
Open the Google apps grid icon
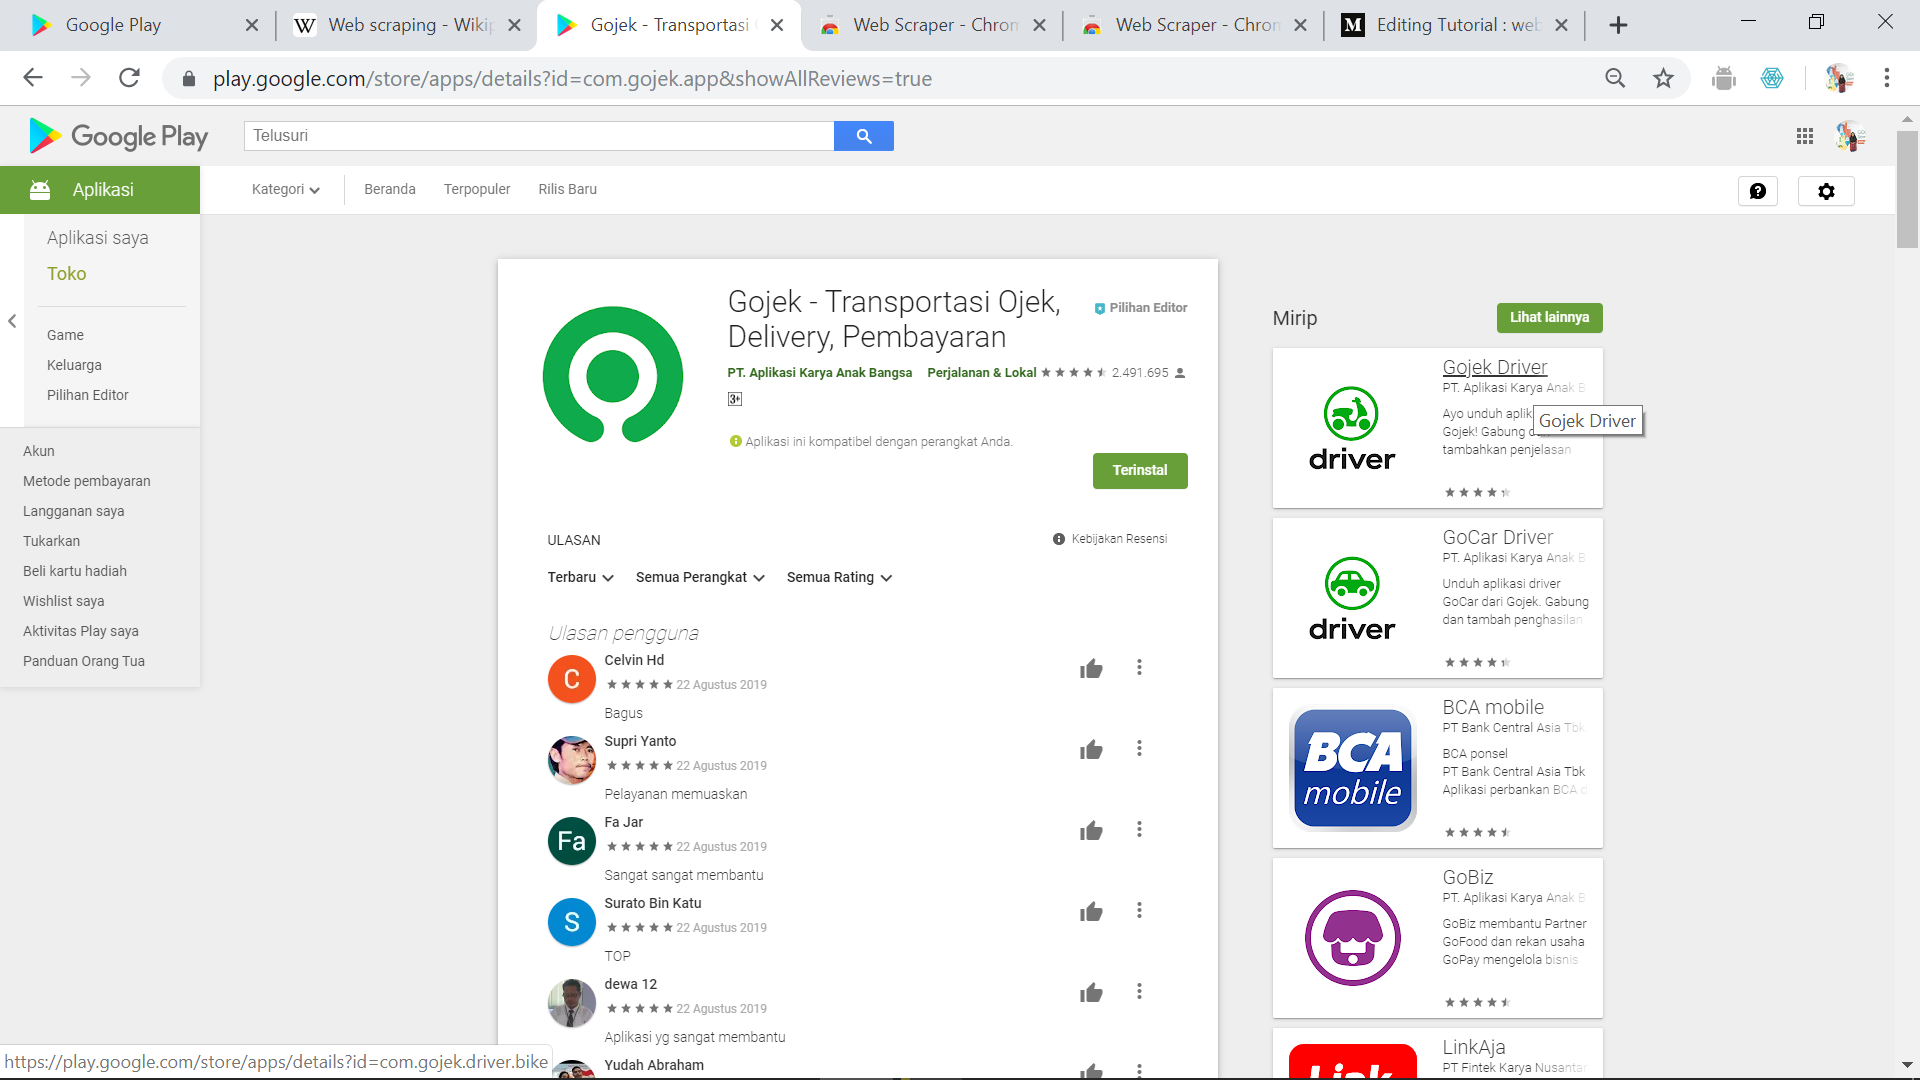tap(1805, 136)
